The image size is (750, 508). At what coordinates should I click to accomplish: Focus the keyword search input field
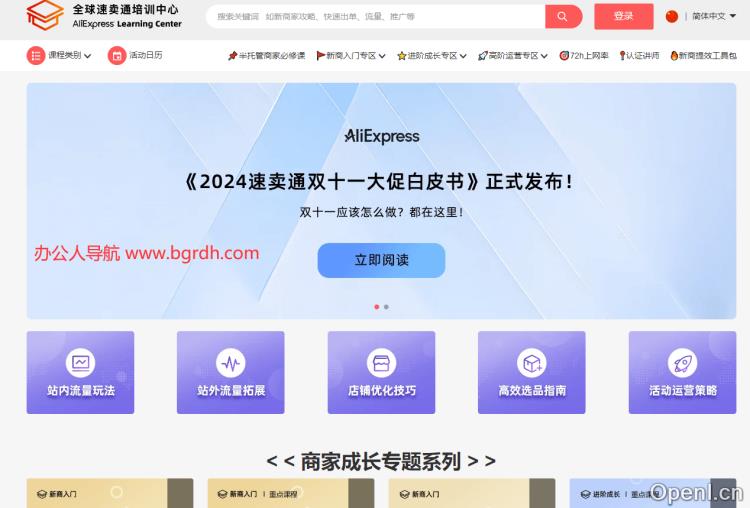point(375,16)
